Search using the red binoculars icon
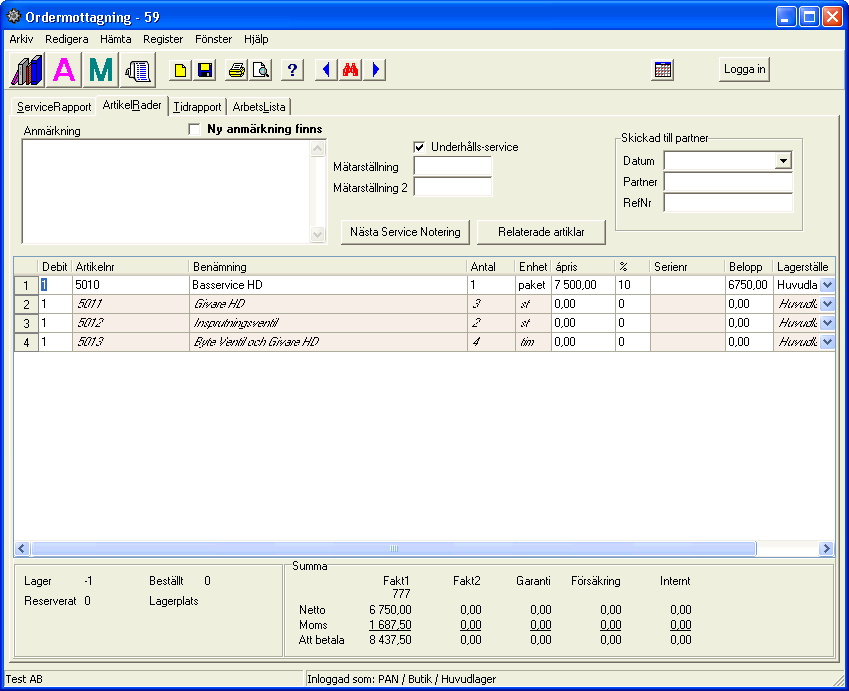The image size is (849, 691). click(x=351, y=70)
